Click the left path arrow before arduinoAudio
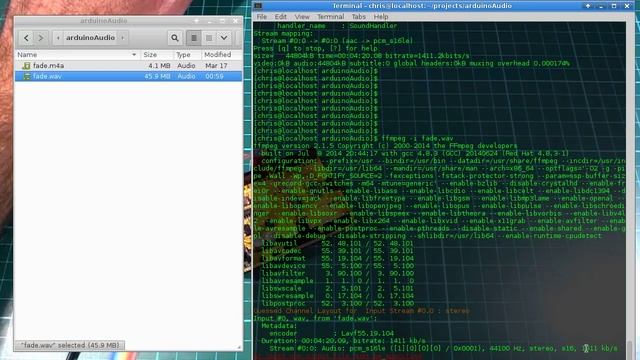This screenshot has width=640, height=360. (x=58, y=38)
